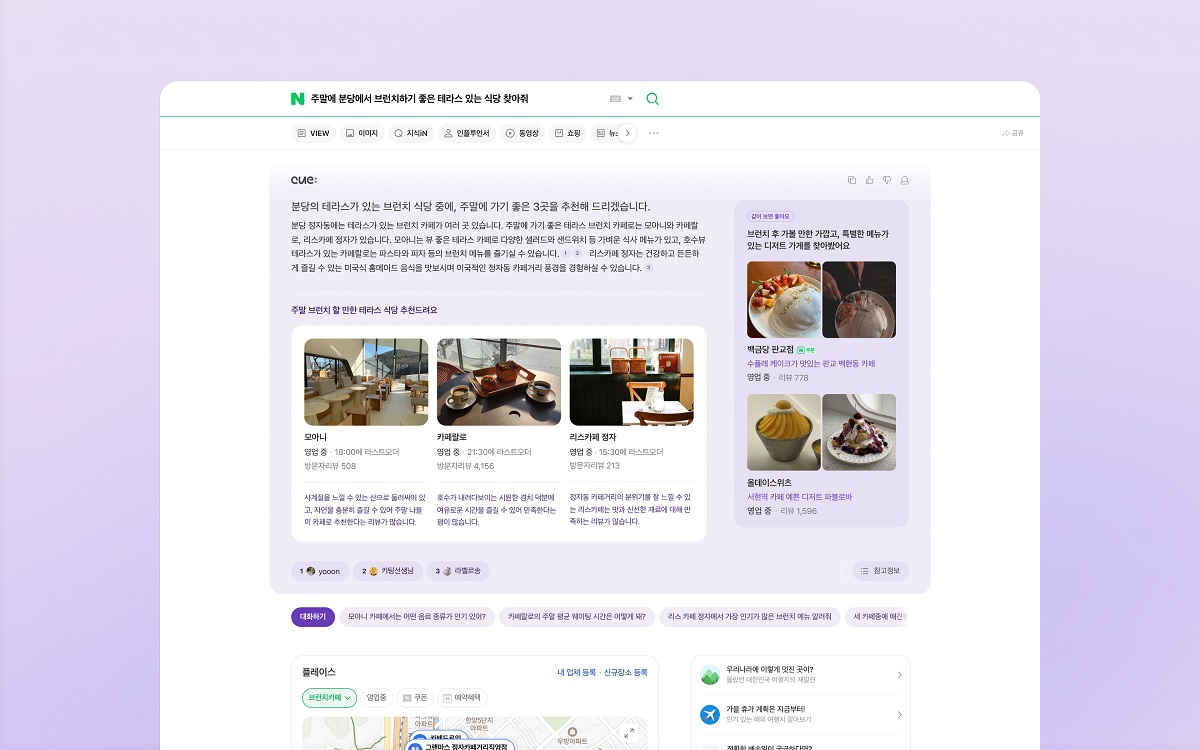Open source 1 yooon chip
Screen dimensions: 1200x750
click(x=320, y=571)
